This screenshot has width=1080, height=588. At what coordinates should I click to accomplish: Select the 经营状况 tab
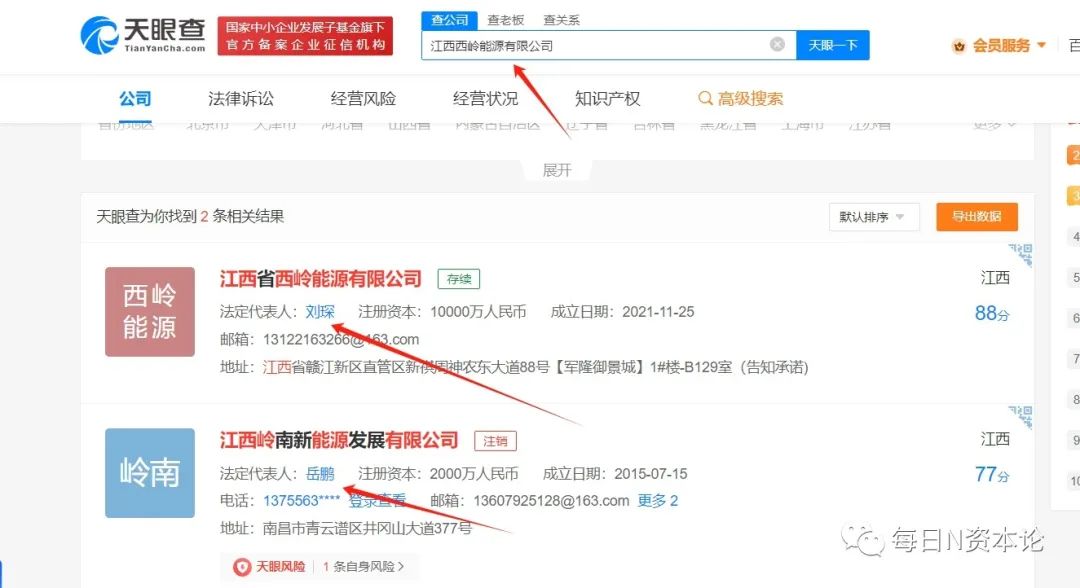pyautogui.click(x=486, y=98)
